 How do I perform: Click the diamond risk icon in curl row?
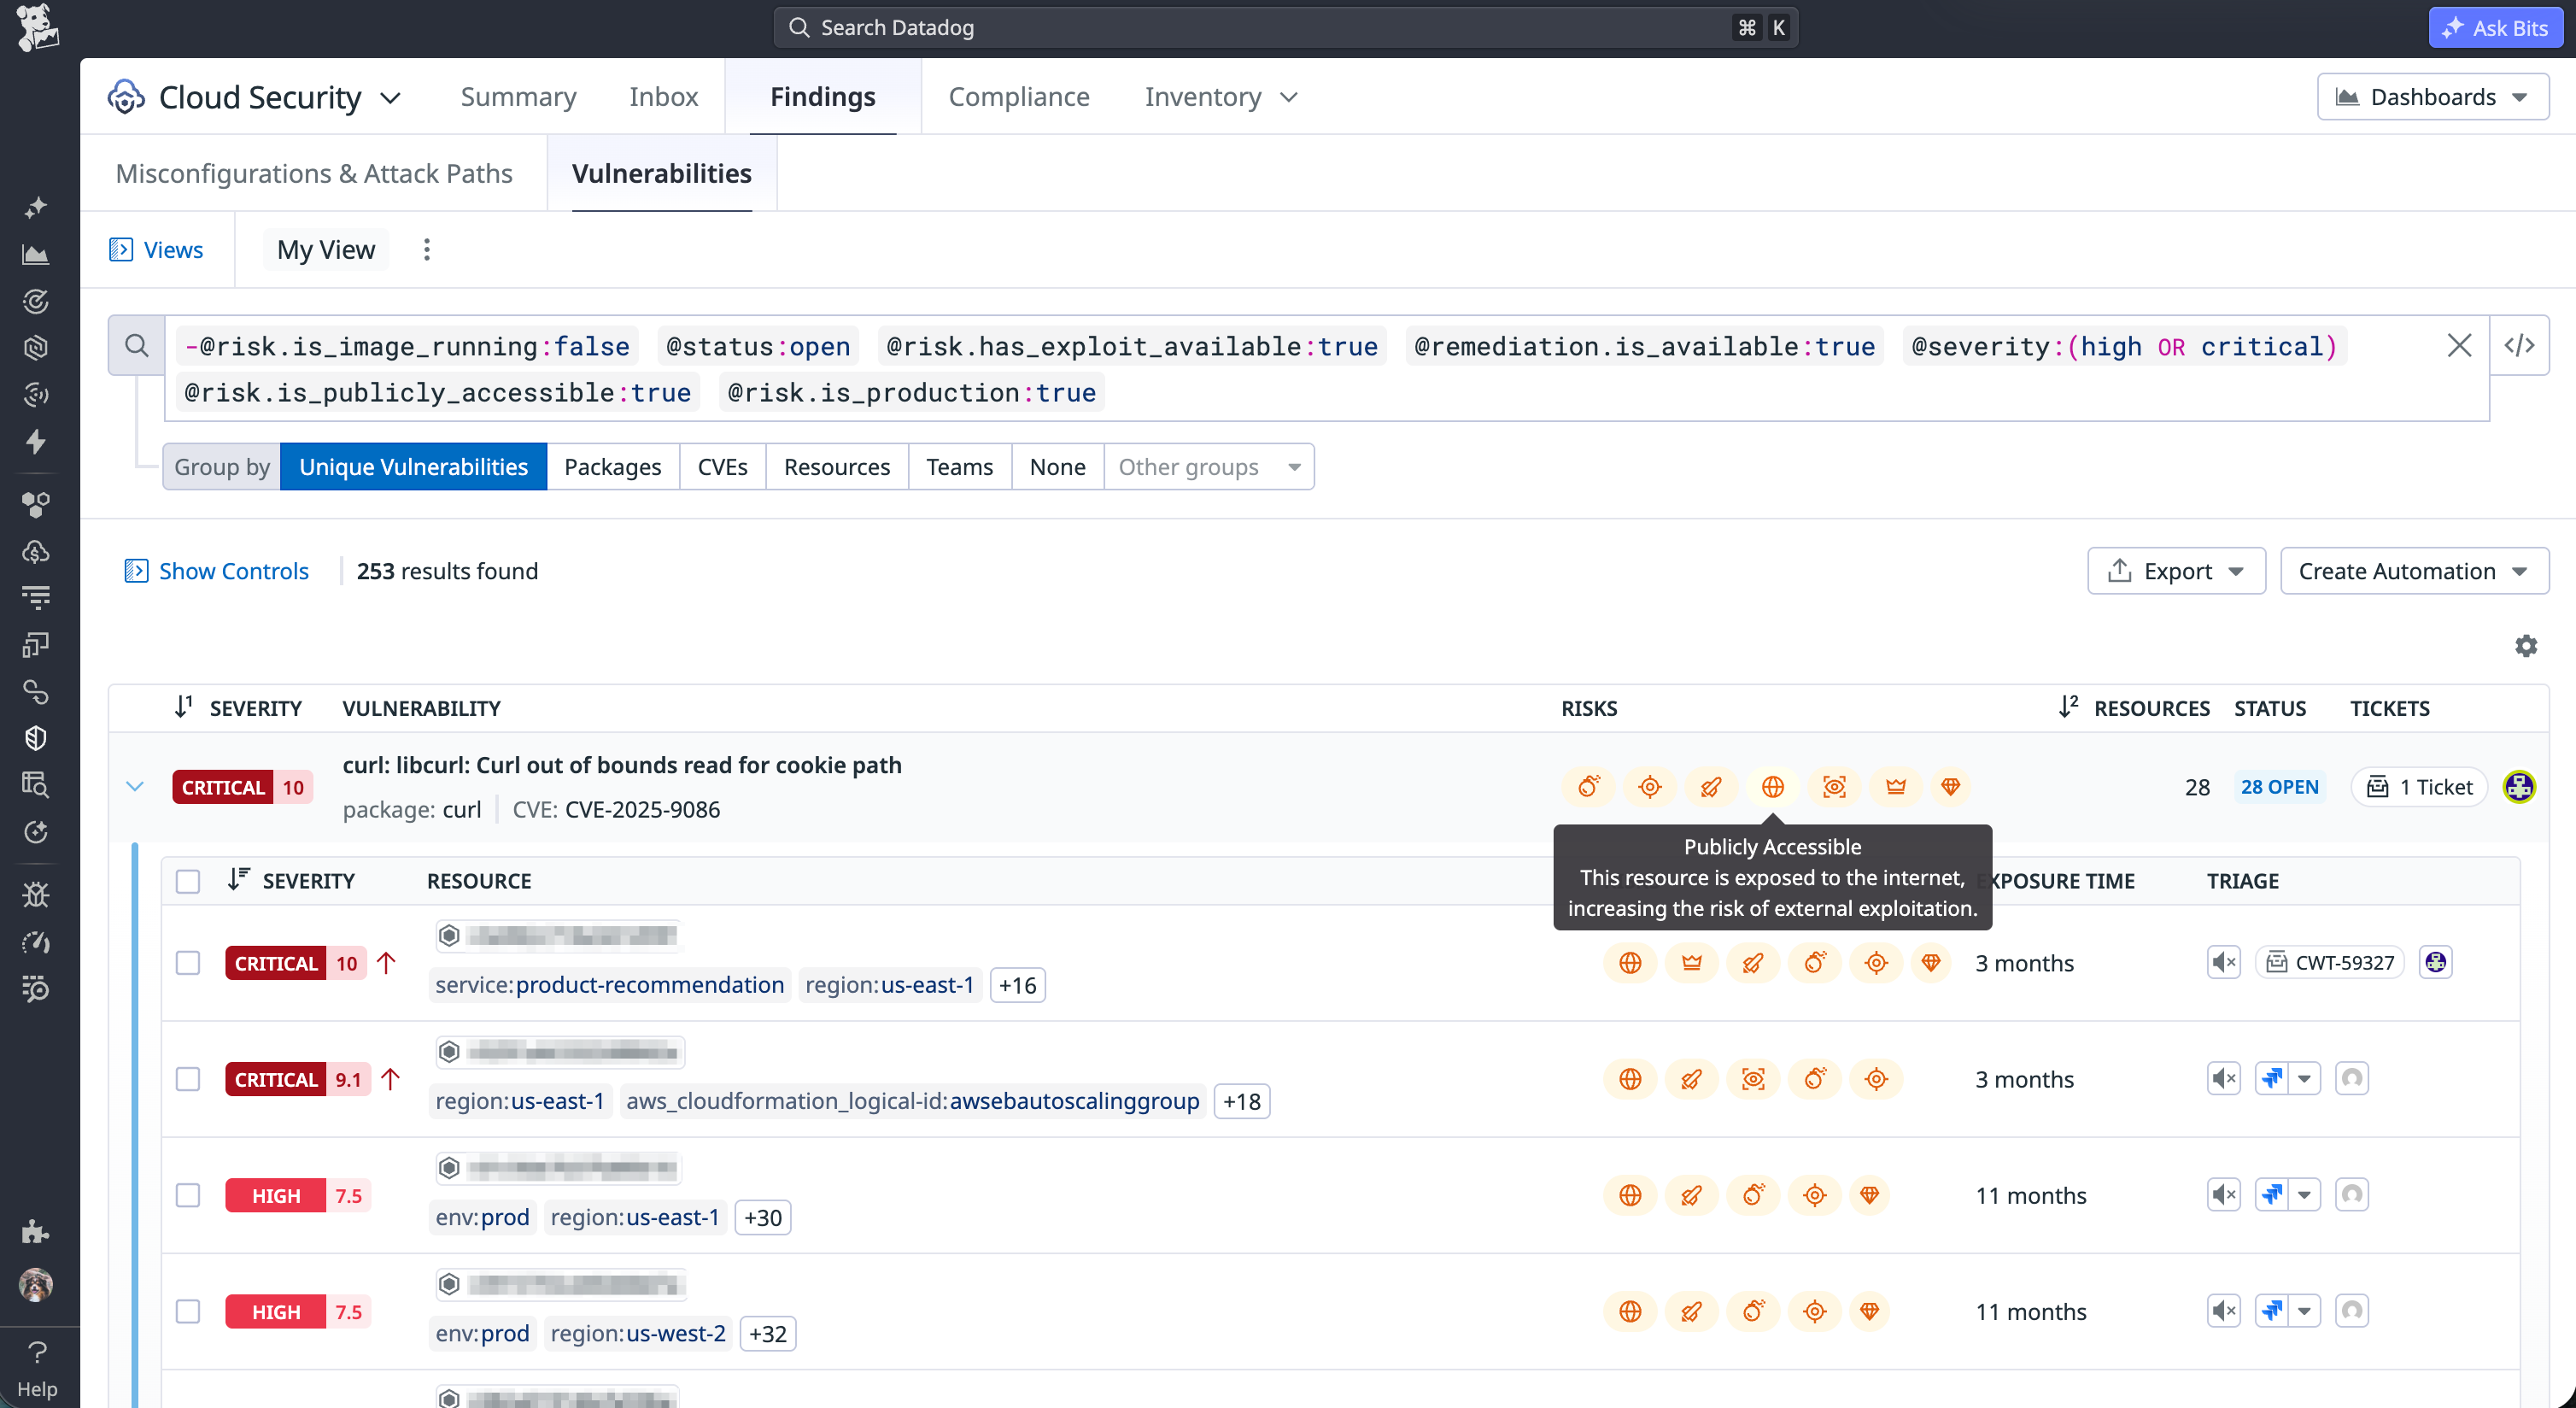tap(1950, 787)
